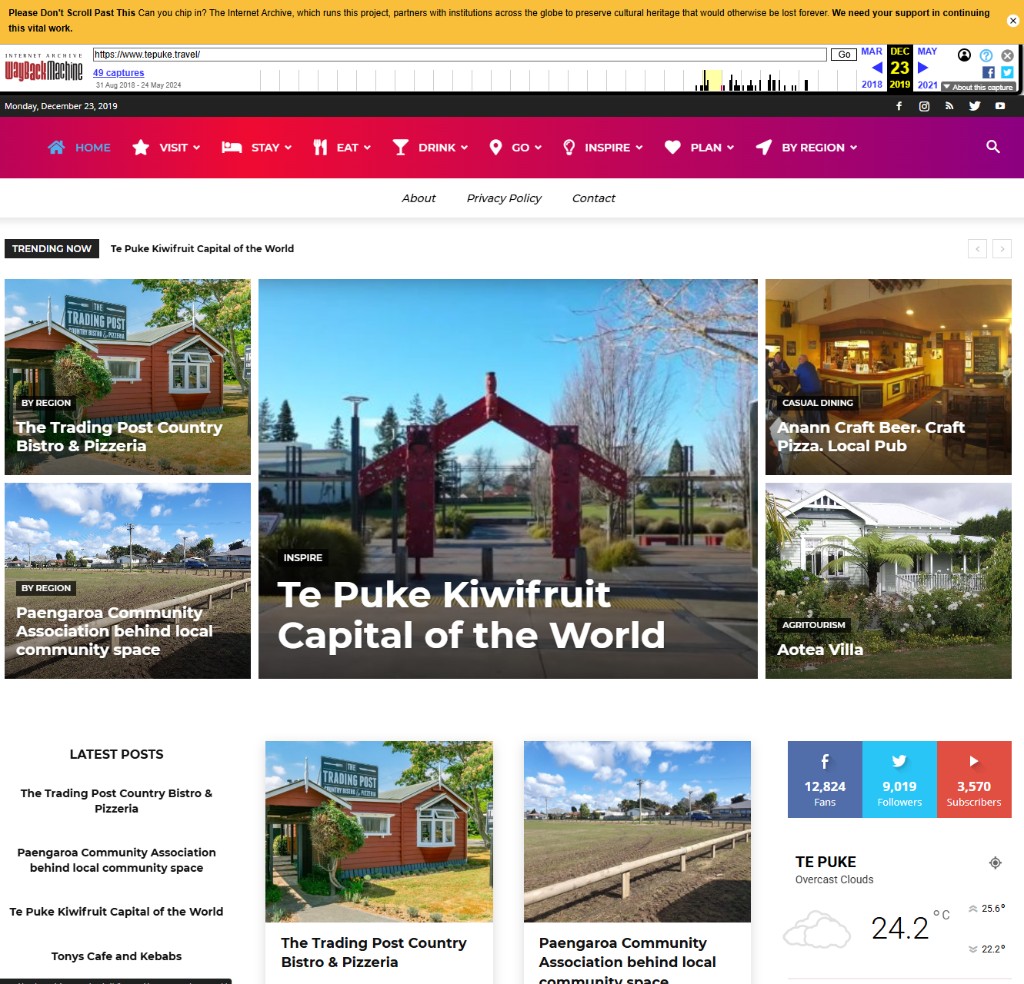Image resolution: width=1024 pixels, height=984 pixels.
Task: Click the EAT fork-and-knife icon
Action: click(x=320, y=148)
